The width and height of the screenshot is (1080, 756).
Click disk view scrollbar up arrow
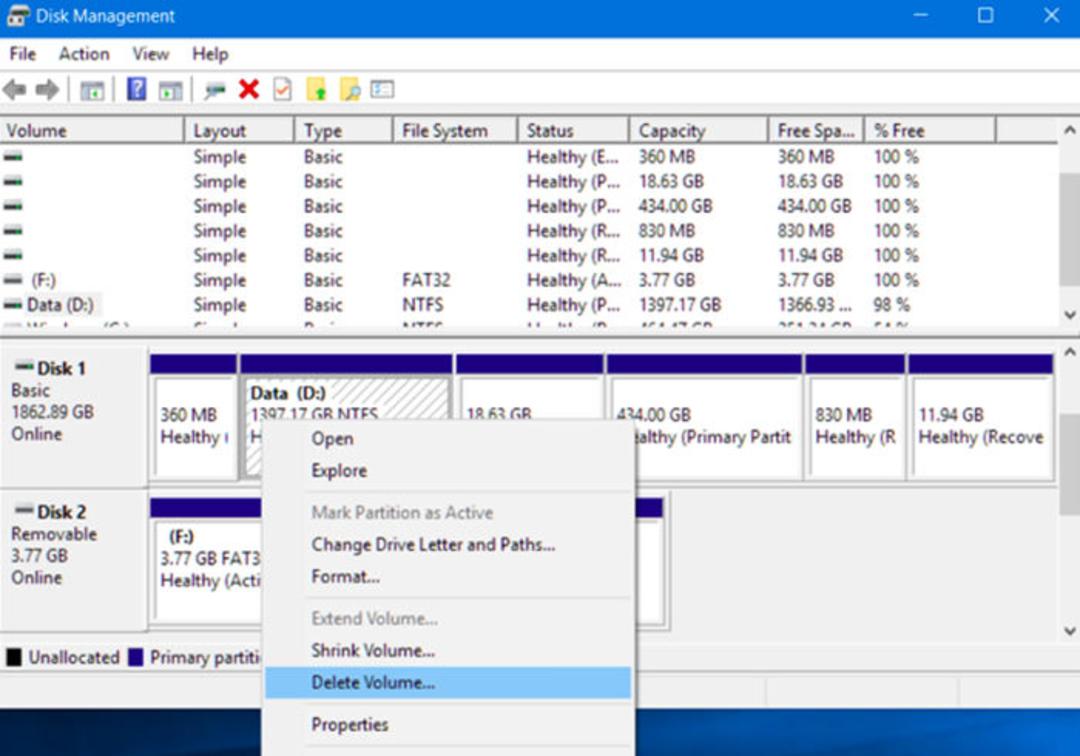1069,351
